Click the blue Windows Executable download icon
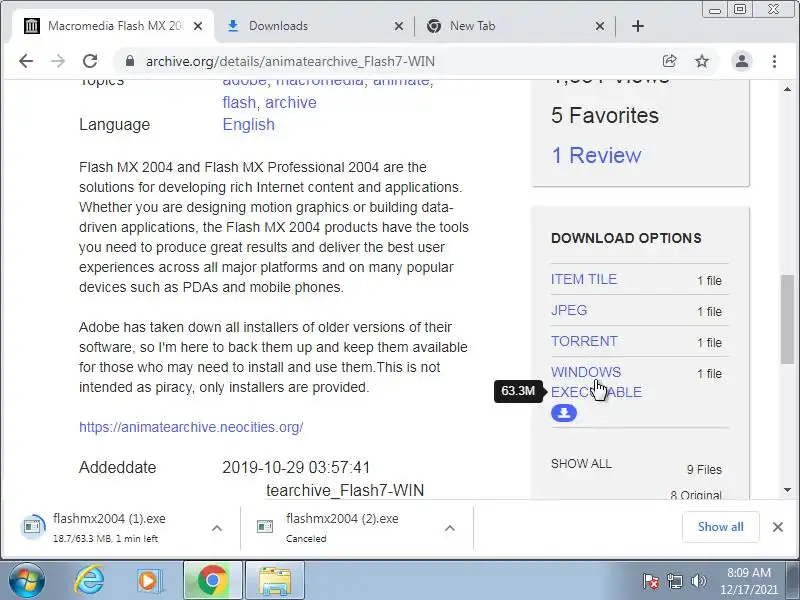Screen dimensions: 800x600 pos(564,413)
